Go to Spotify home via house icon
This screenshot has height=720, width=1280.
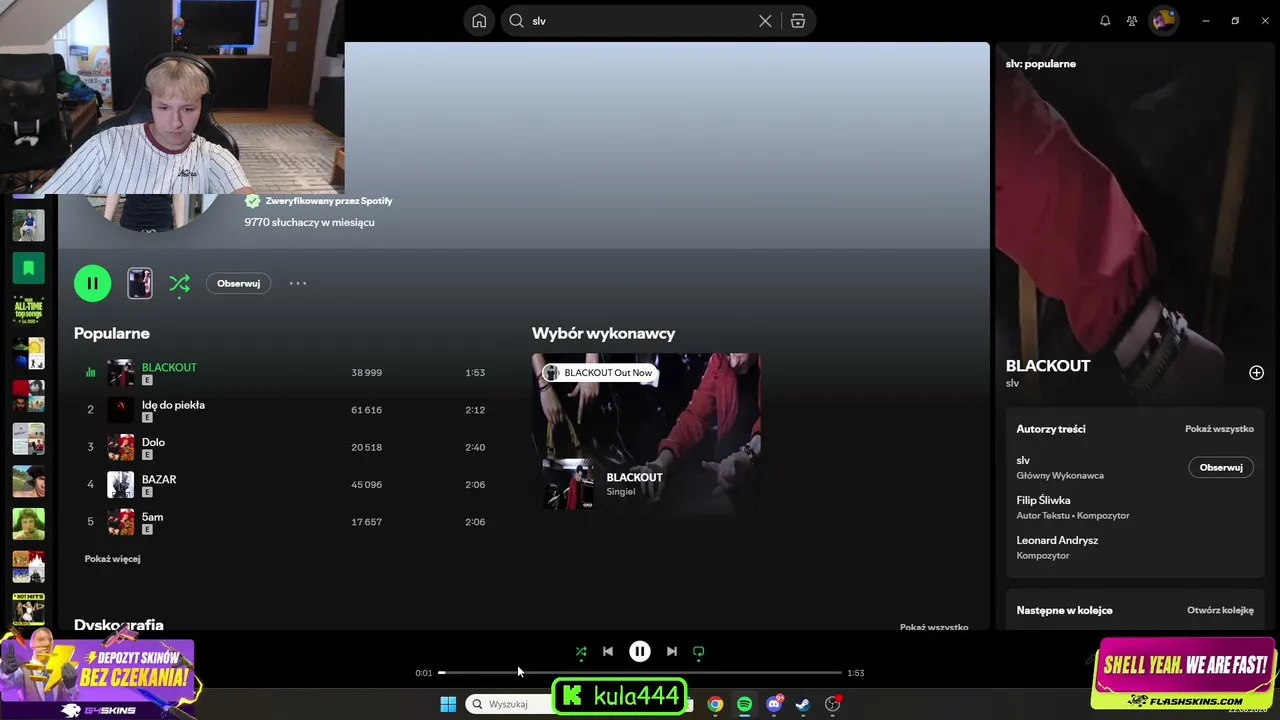tap(480, 21)
